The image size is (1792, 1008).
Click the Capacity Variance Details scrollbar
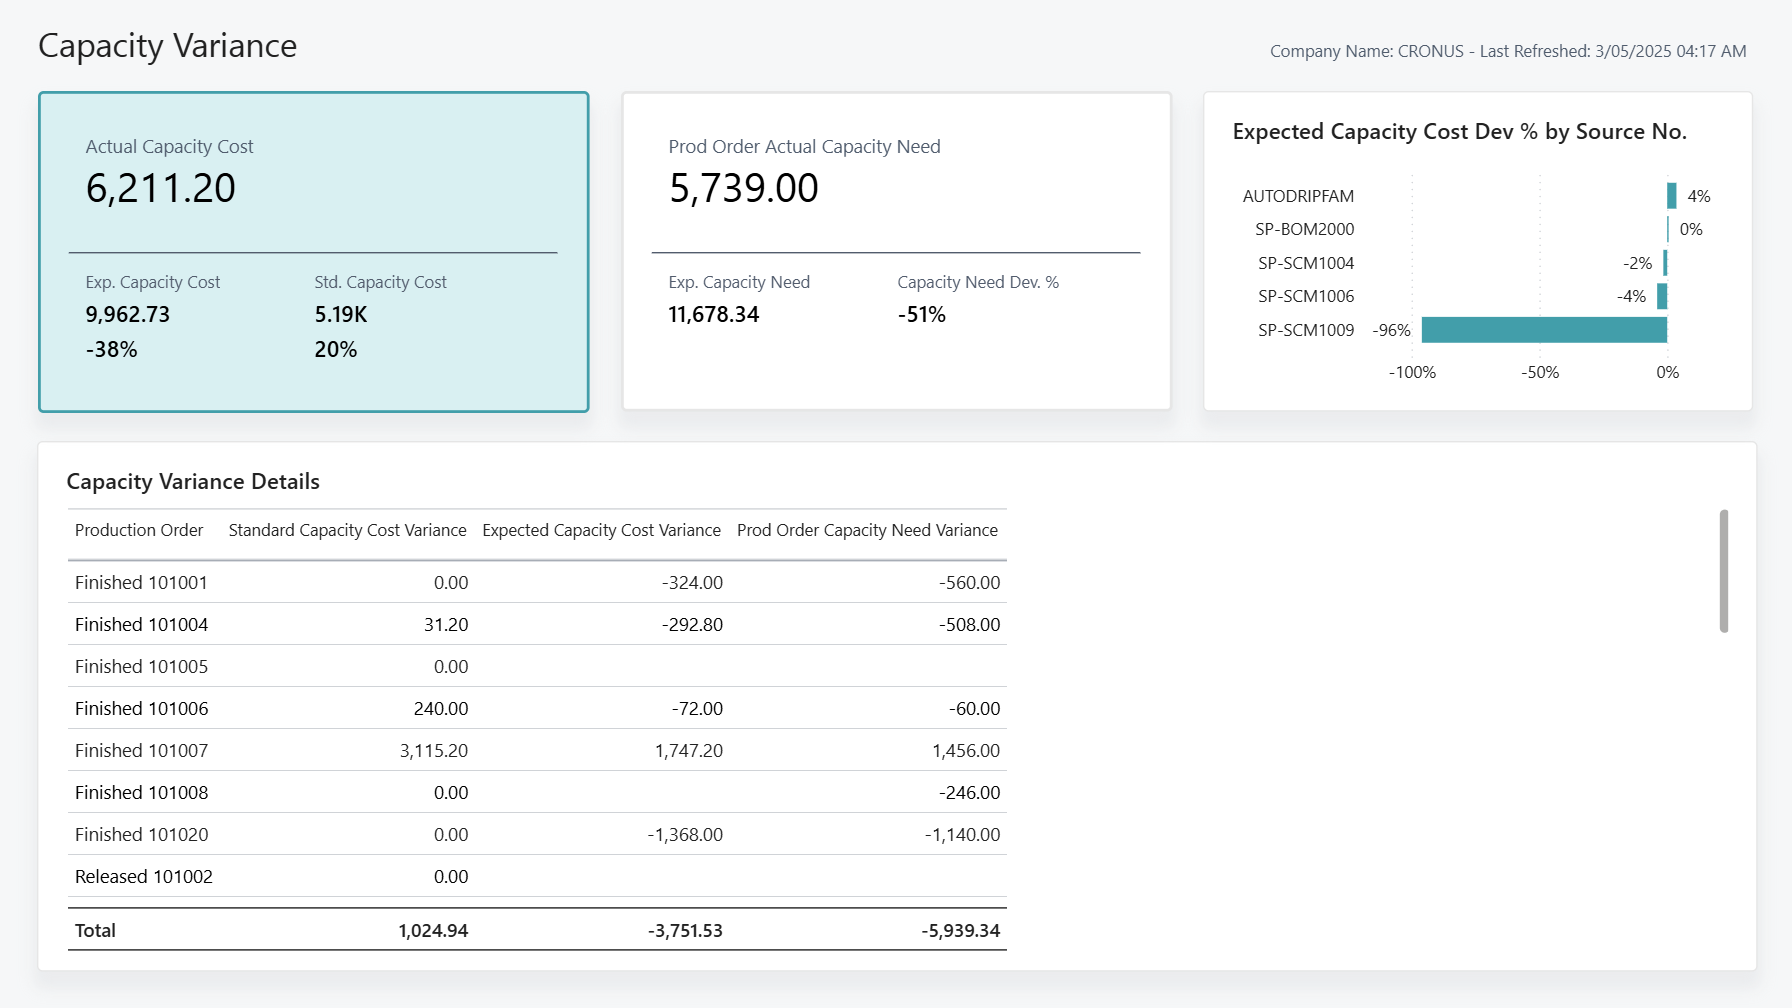[x=1725, y=573]
